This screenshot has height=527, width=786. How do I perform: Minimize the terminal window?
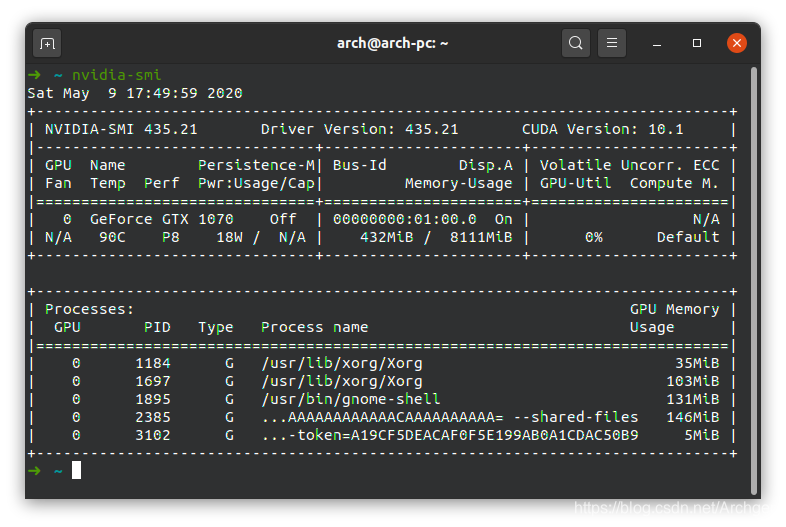coord(657,44)
